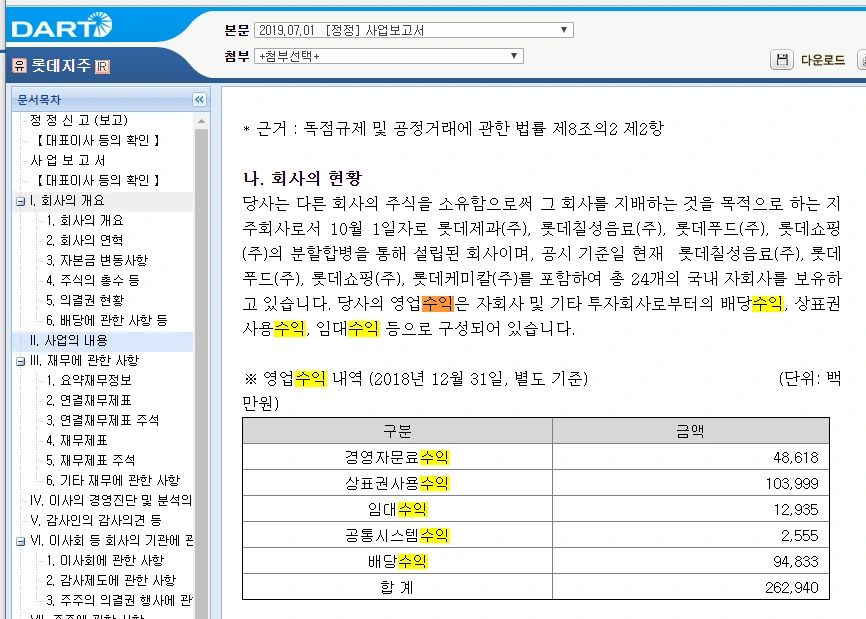Click the DART logo
This screenshot has width=866, height=619.
[61, 25]
